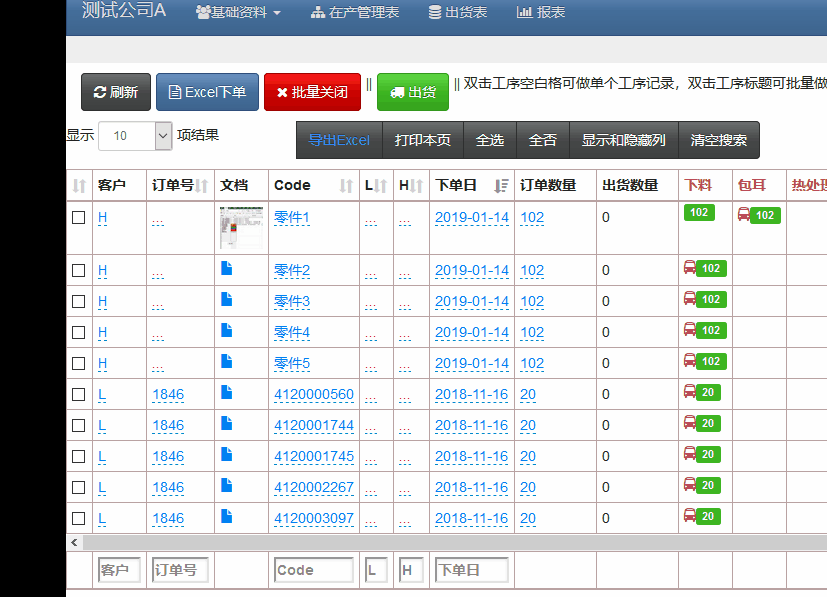827x597 pixels.
Task: Tick the checkbox for 4120000560 row
Action: point(79,394)
